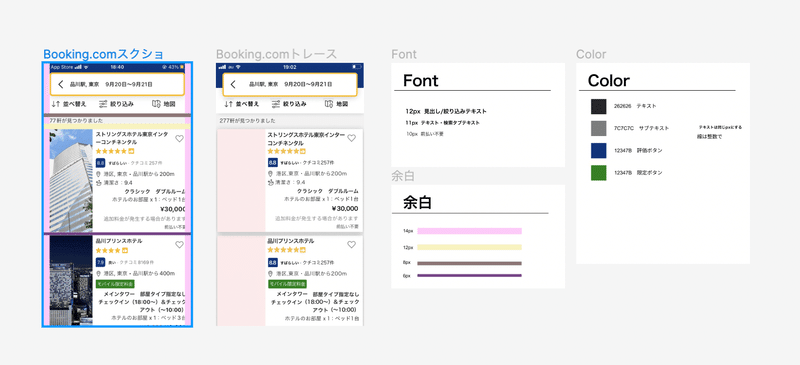The image size is (800, 365).
Task: Select the gray 7C7C7C subtext swatch
Action: tap(598, 128)
